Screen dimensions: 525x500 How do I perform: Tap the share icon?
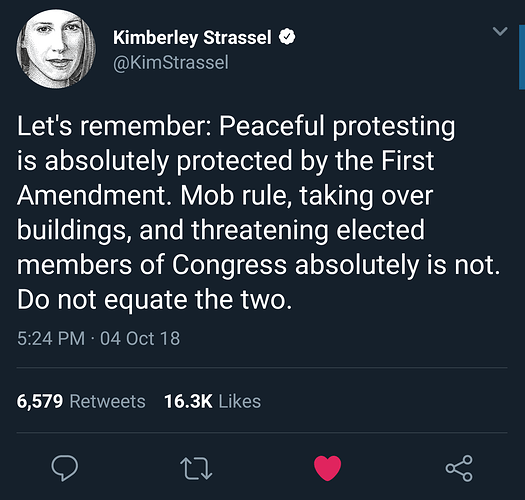click(459, 468)
